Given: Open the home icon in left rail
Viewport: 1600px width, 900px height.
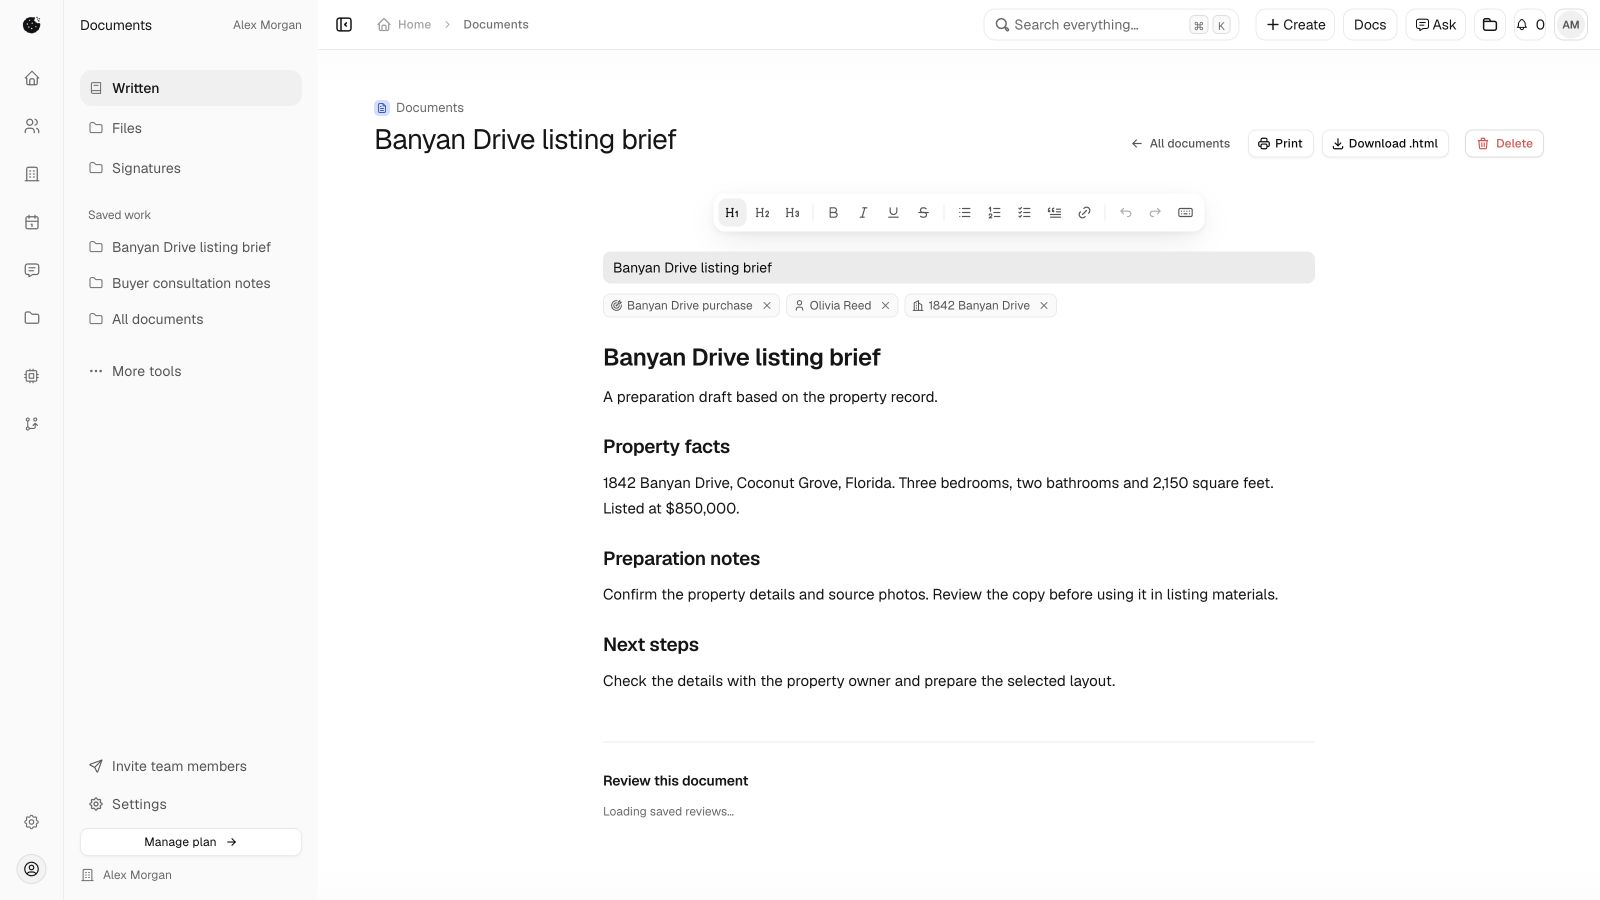Looking at the screenshot, I should tap(32, 78).
